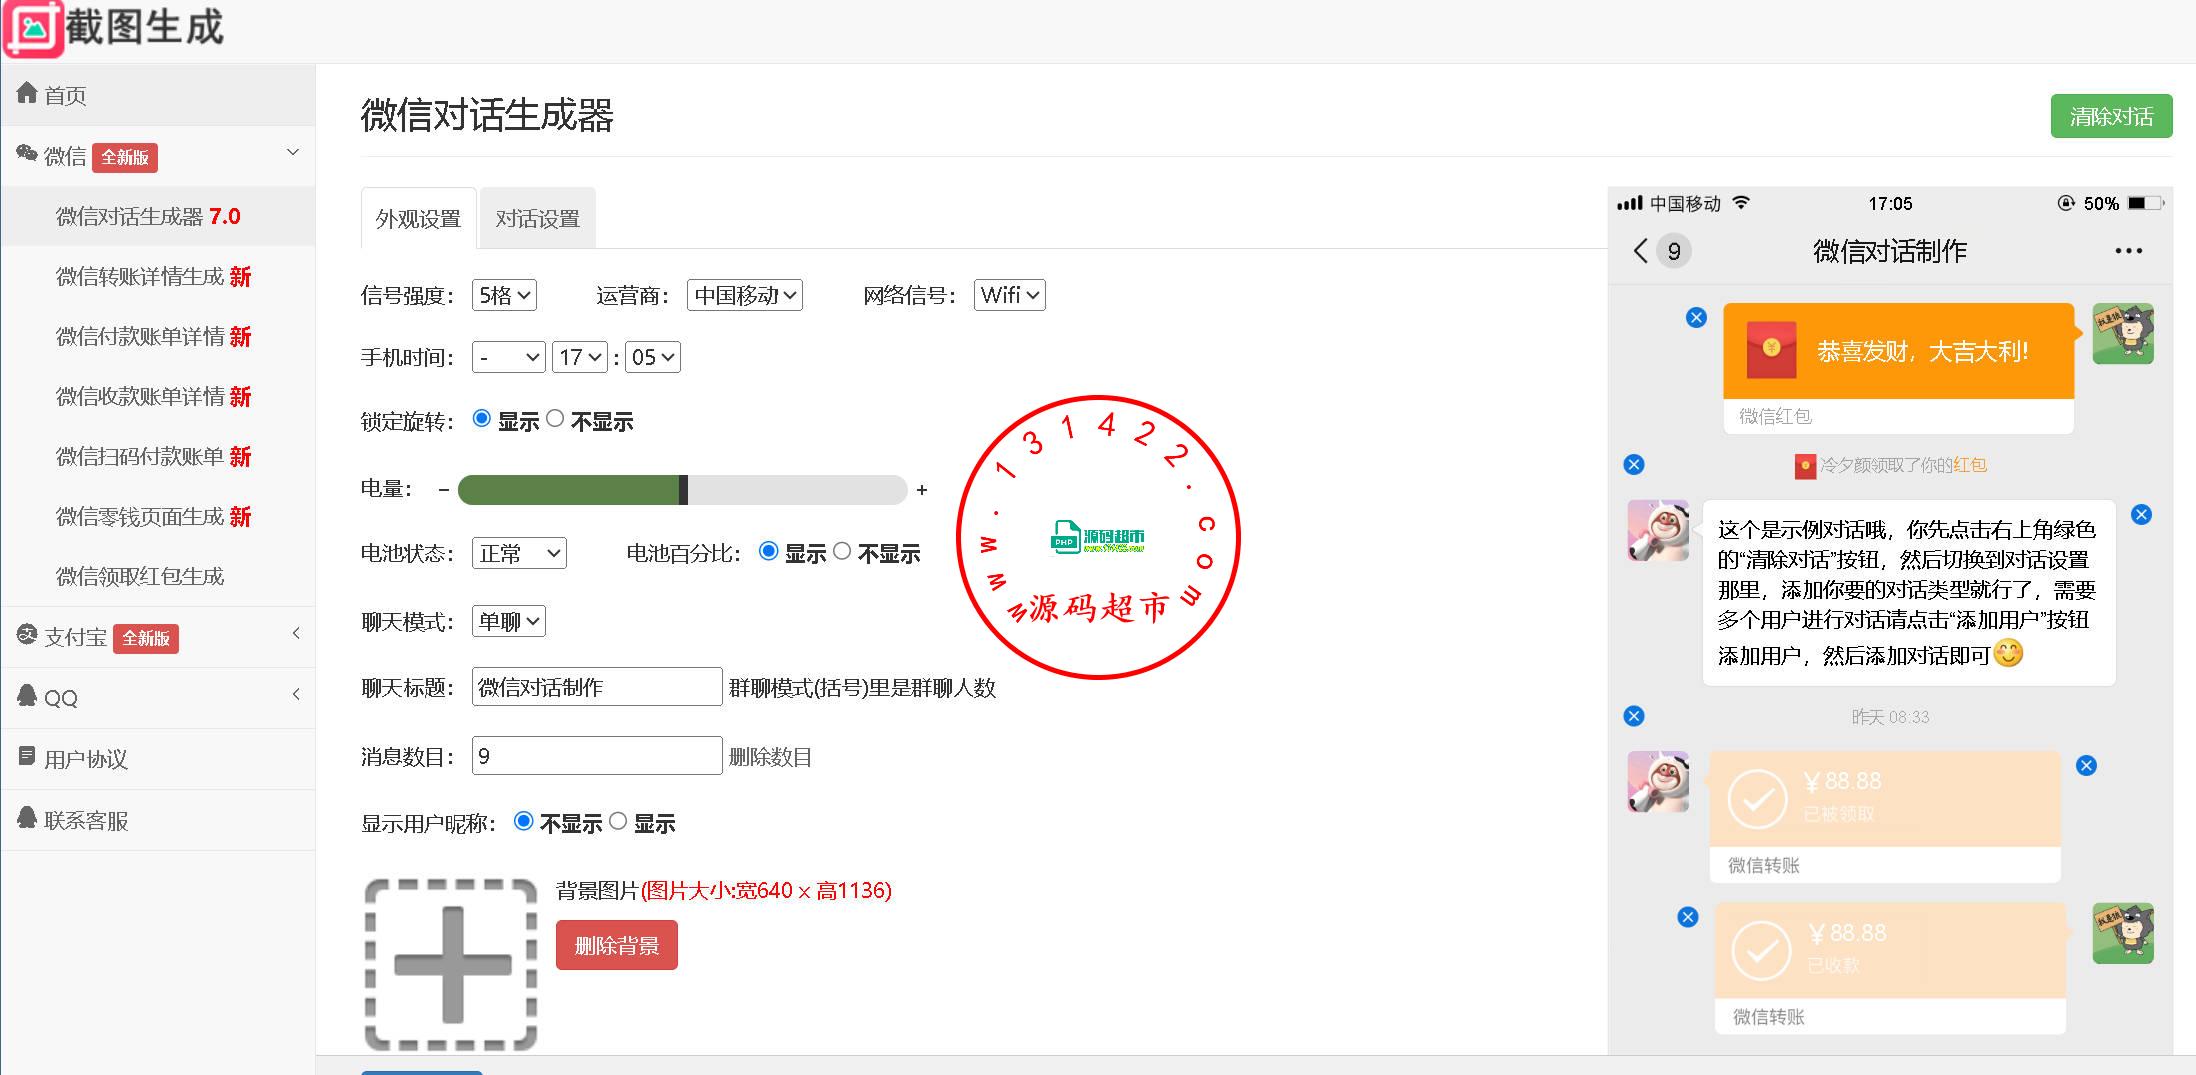Click the plus box to upload background image
The image size is (2196, 1075).
pos(451,965)
